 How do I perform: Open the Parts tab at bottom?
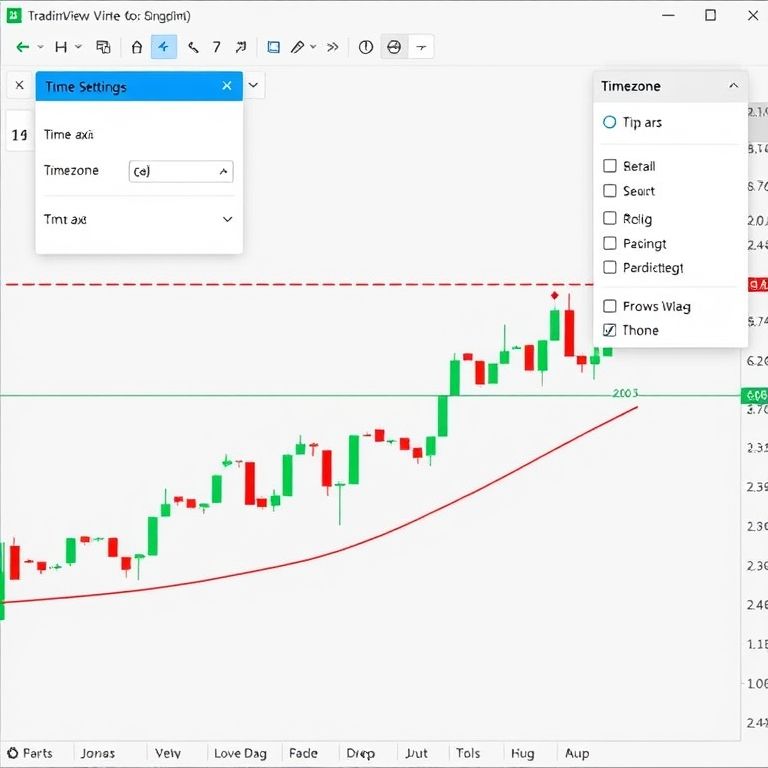(x=30, y=753)
